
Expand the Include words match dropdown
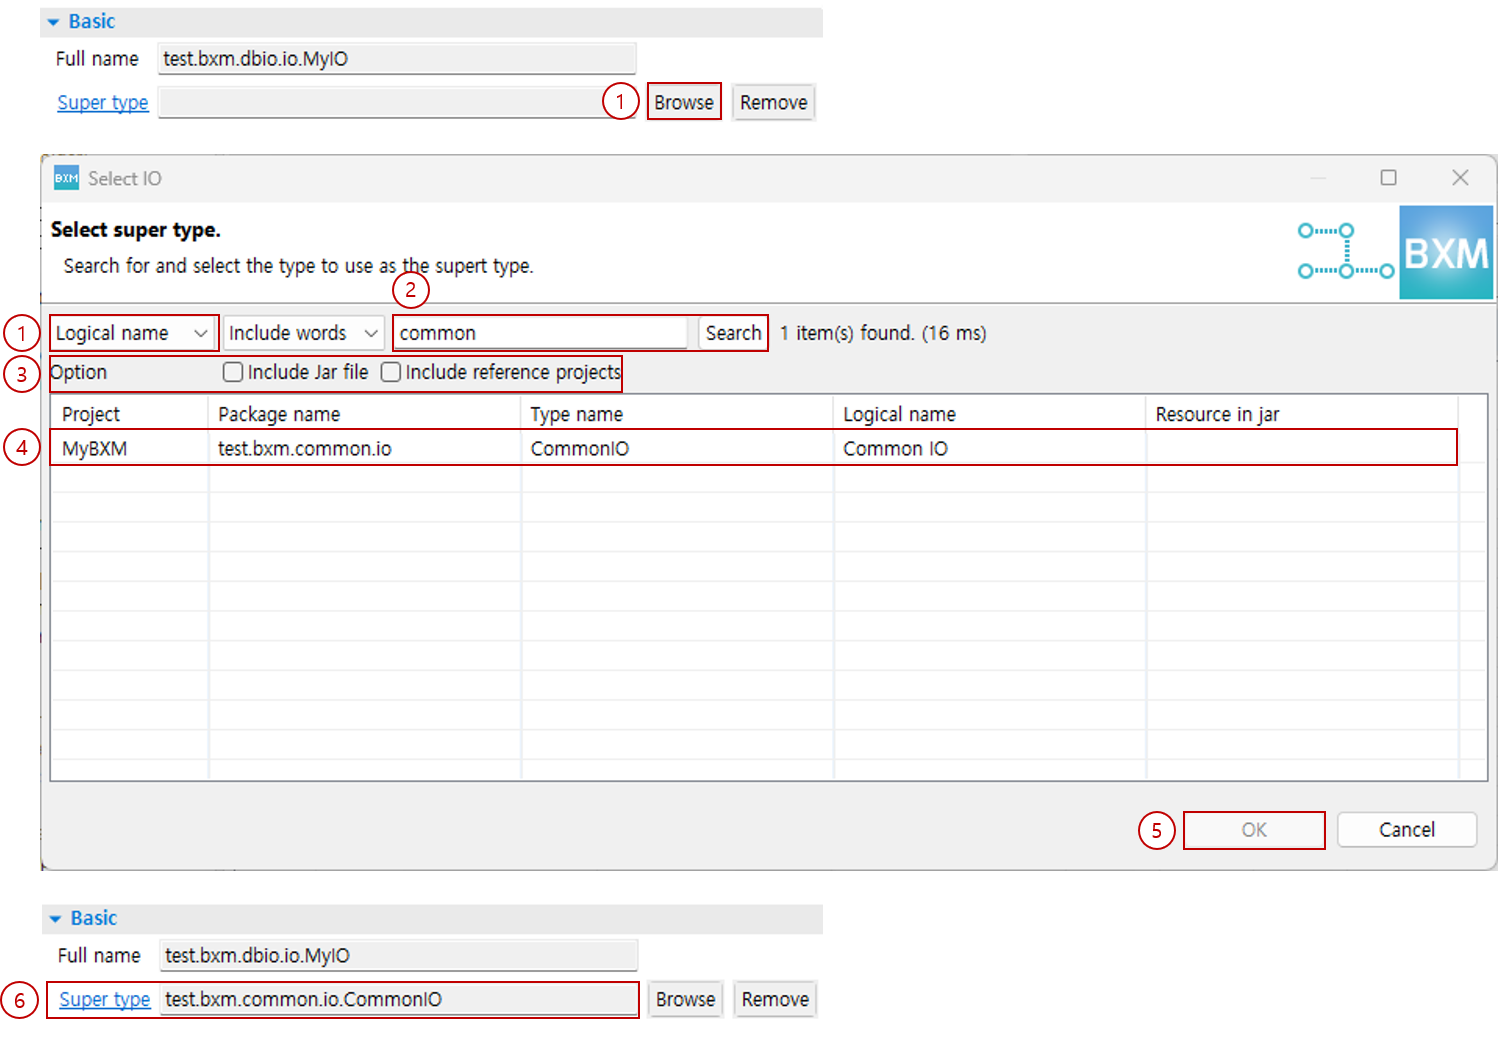[303, 333]
